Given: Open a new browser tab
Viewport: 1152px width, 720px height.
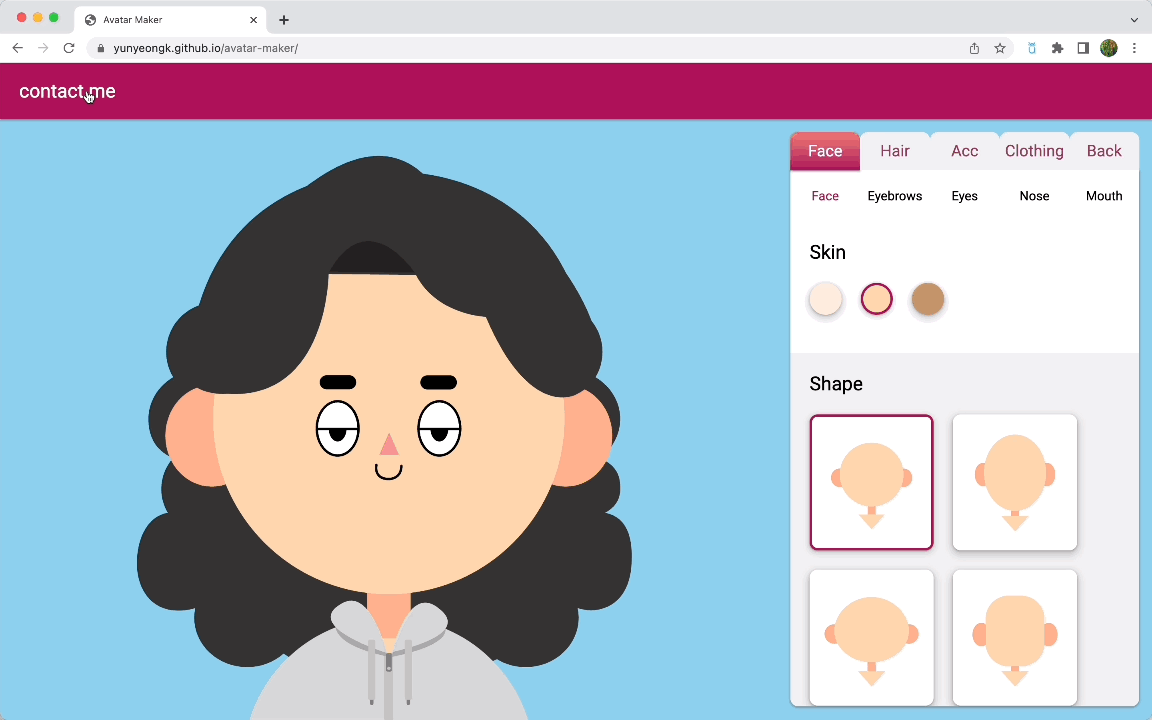Looking at the screenshot, I should (284, 20).
